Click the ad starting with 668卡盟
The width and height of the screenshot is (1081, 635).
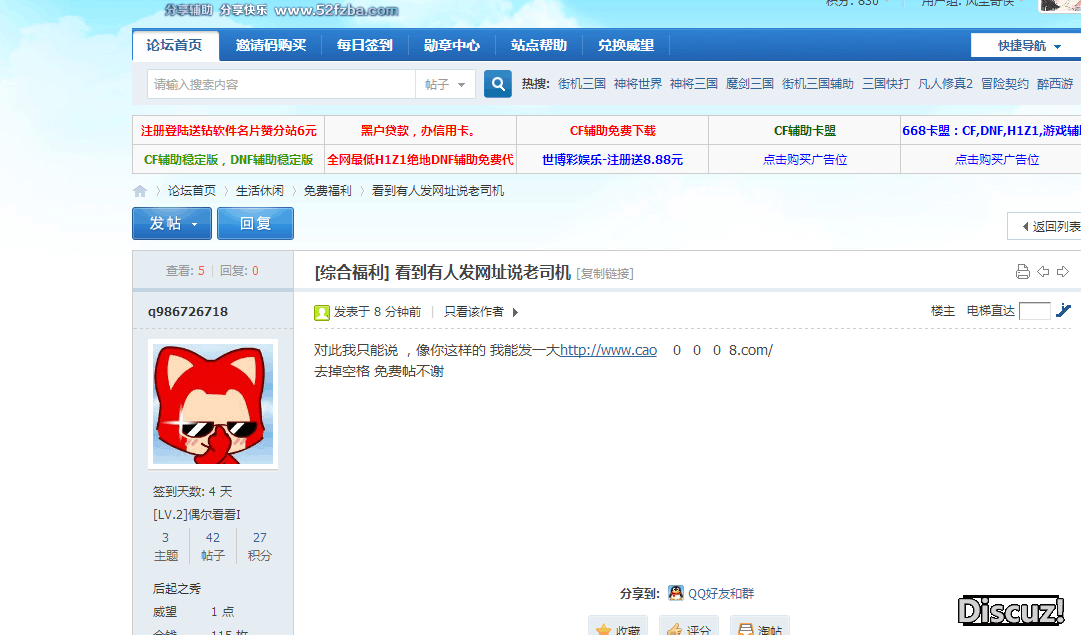pos(991,130)
